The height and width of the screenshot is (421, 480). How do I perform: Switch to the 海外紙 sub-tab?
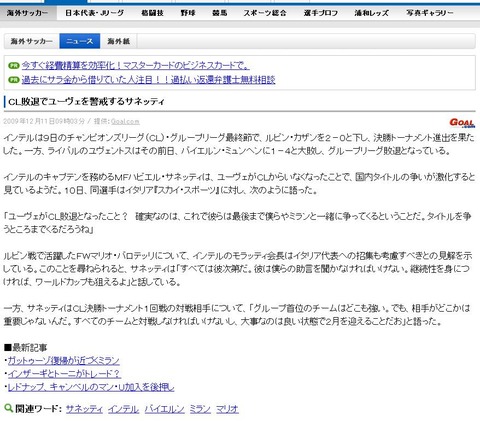(x=118, y=41)
